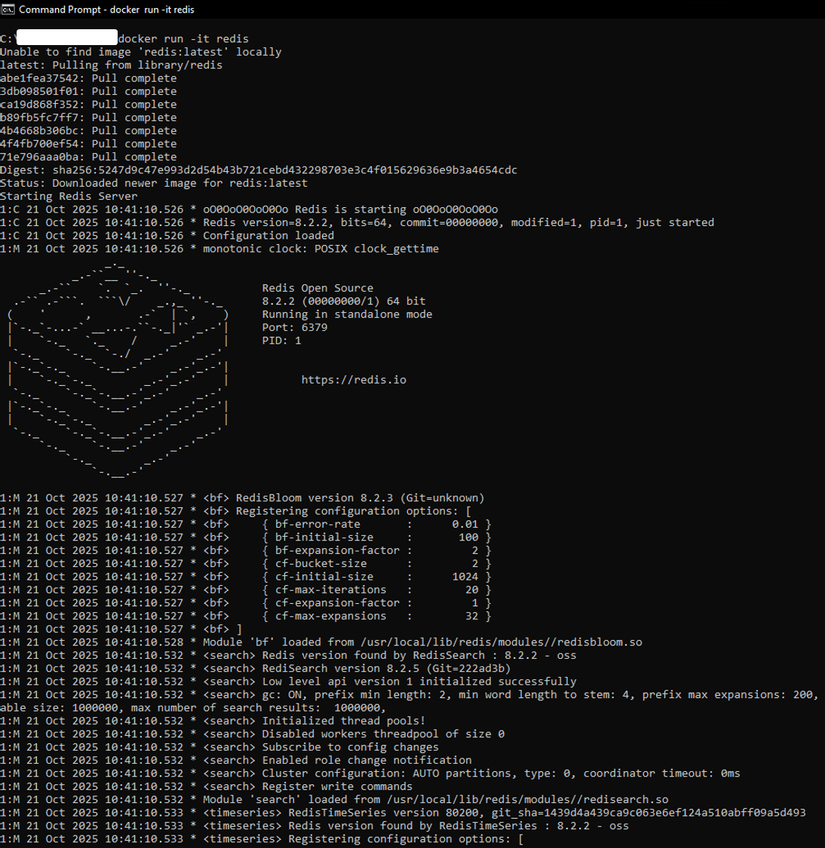Image resolution: width=825 pixels, height=848 pixels.
Task: Click the 'Running in standalone mode' text
Action: click(347, 314)
